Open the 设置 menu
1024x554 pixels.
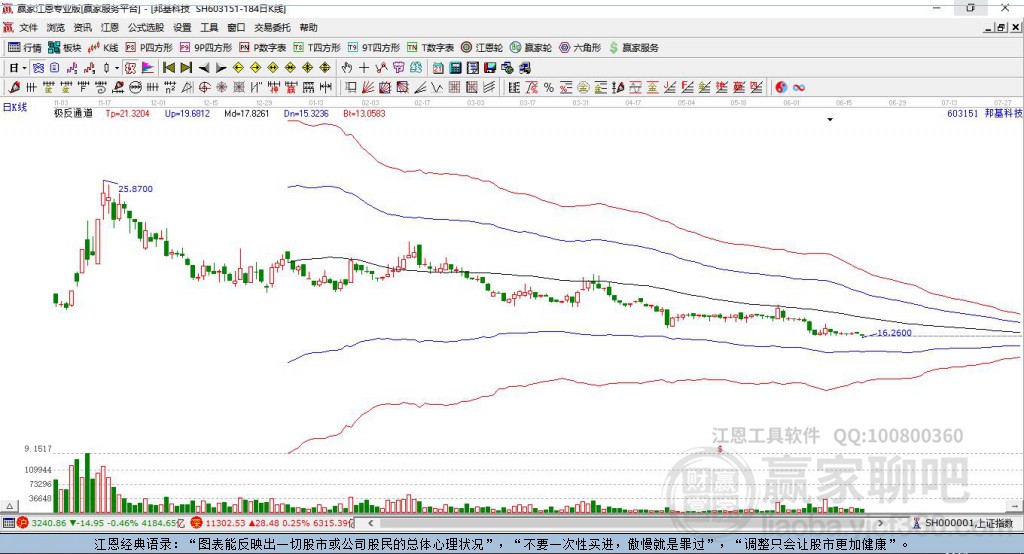tap(182, 27)
